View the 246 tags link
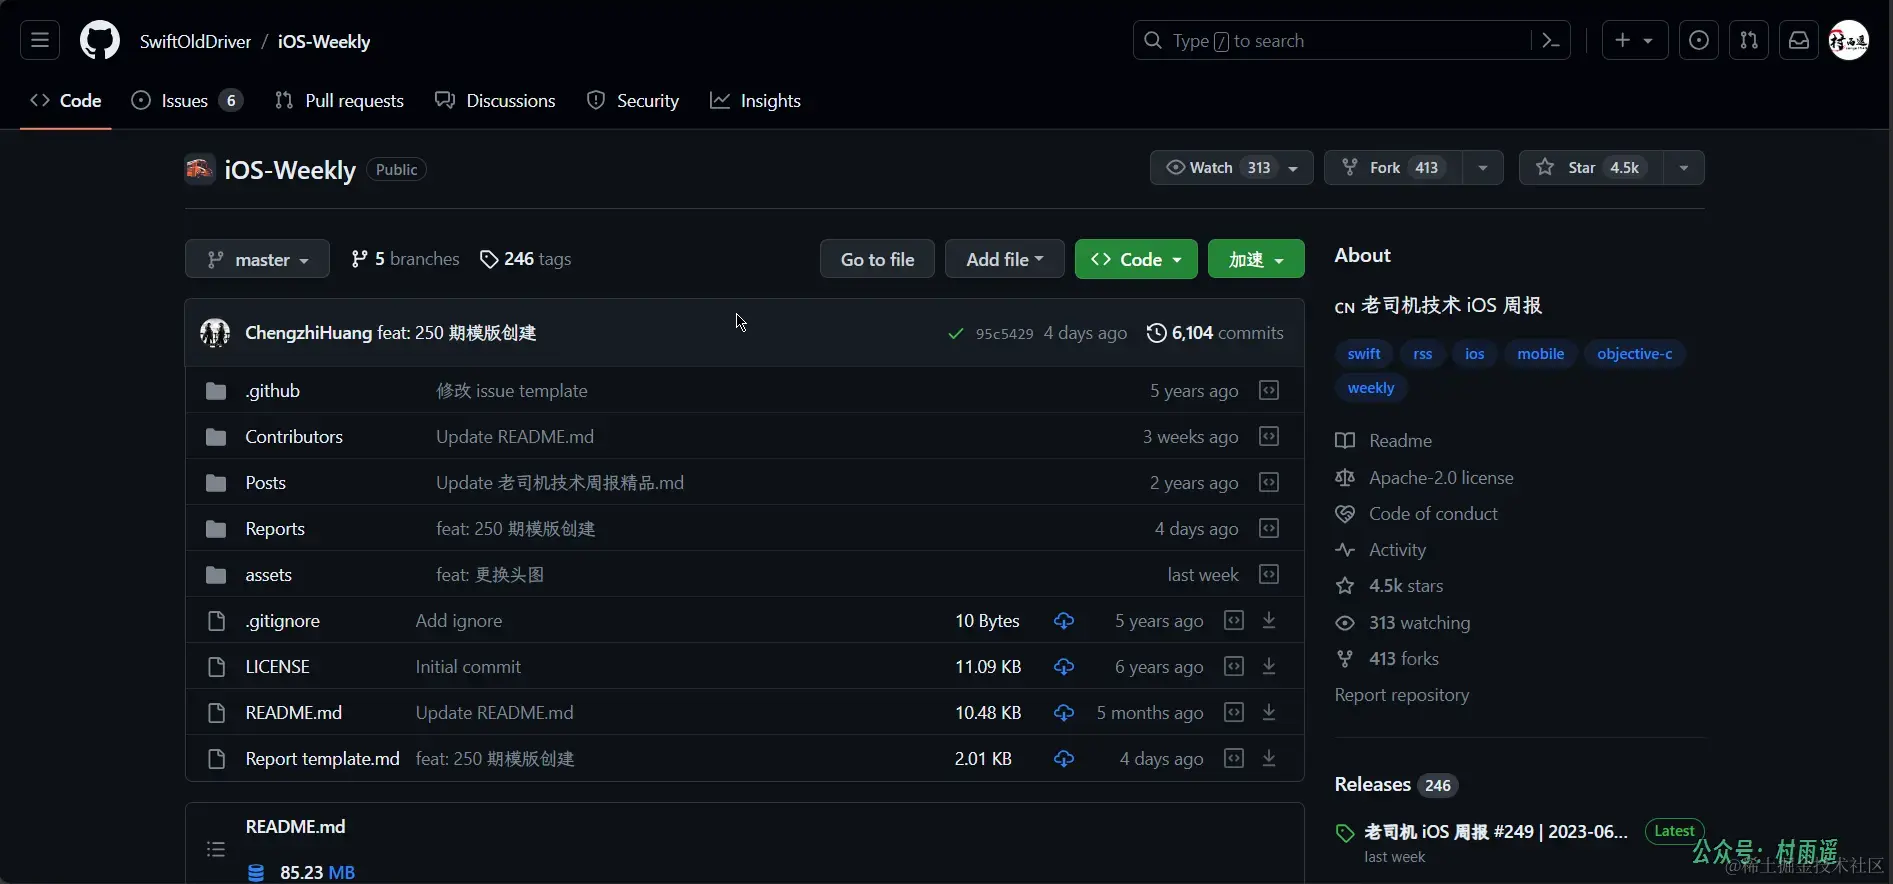Viewport: 1893px width, 884px height. (526, 259)
